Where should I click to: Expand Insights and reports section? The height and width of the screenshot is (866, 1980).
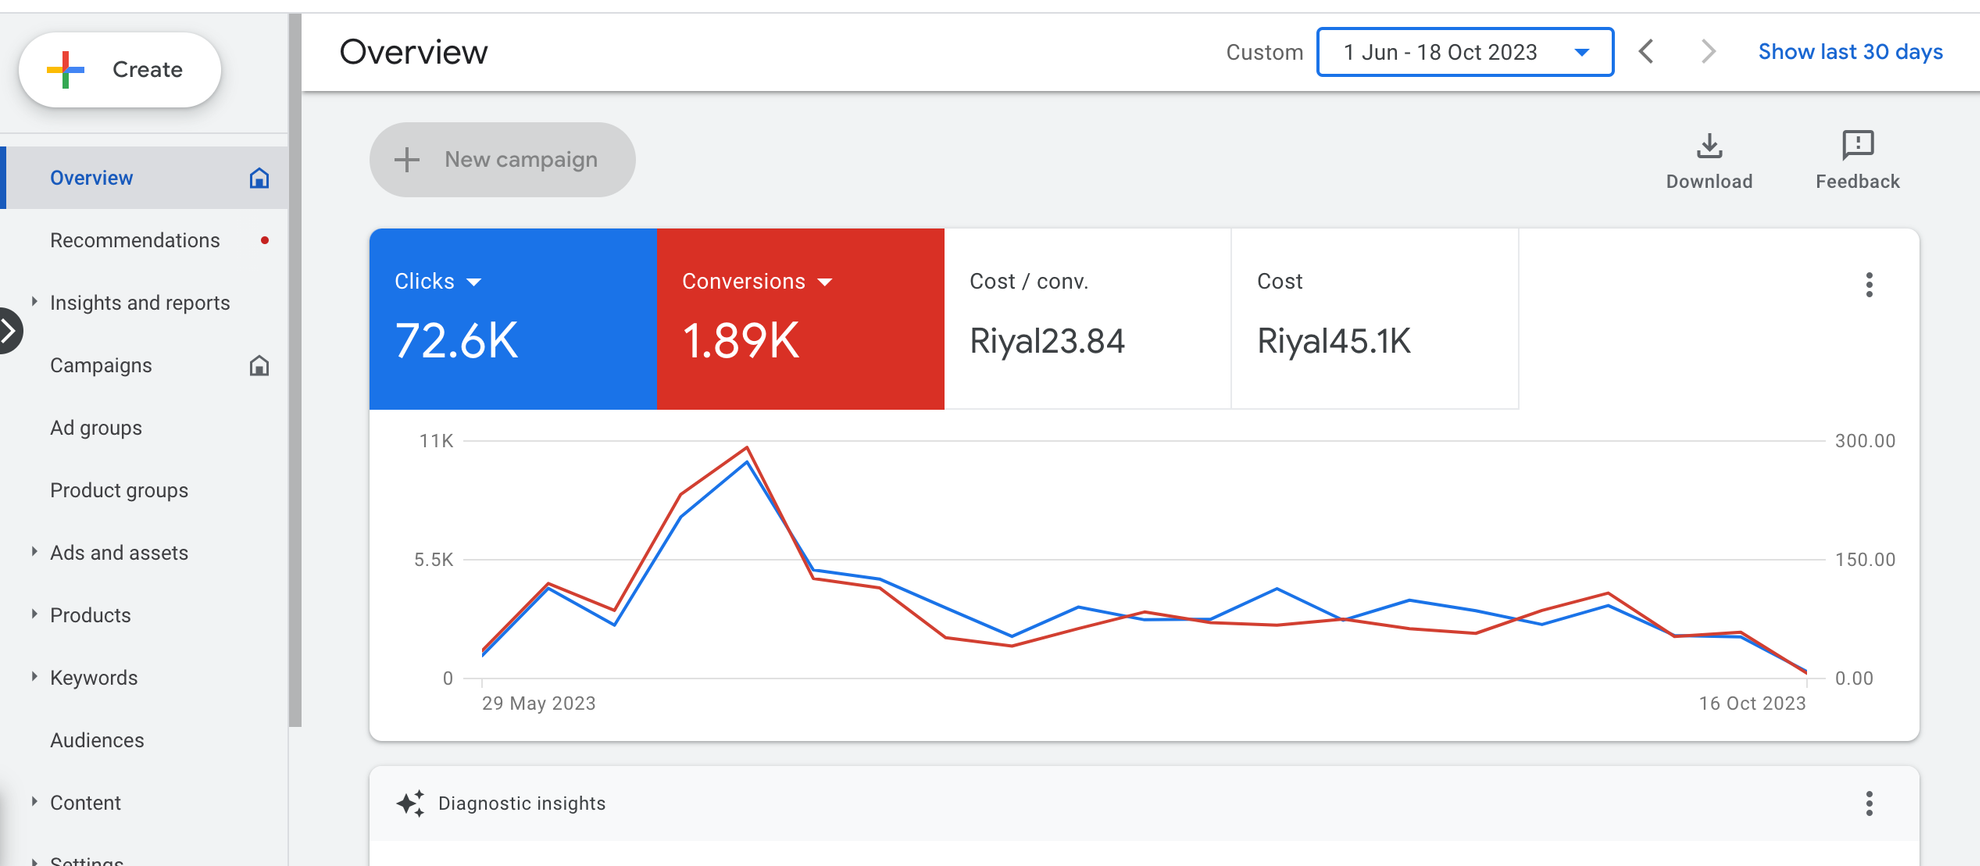[34, 302]
